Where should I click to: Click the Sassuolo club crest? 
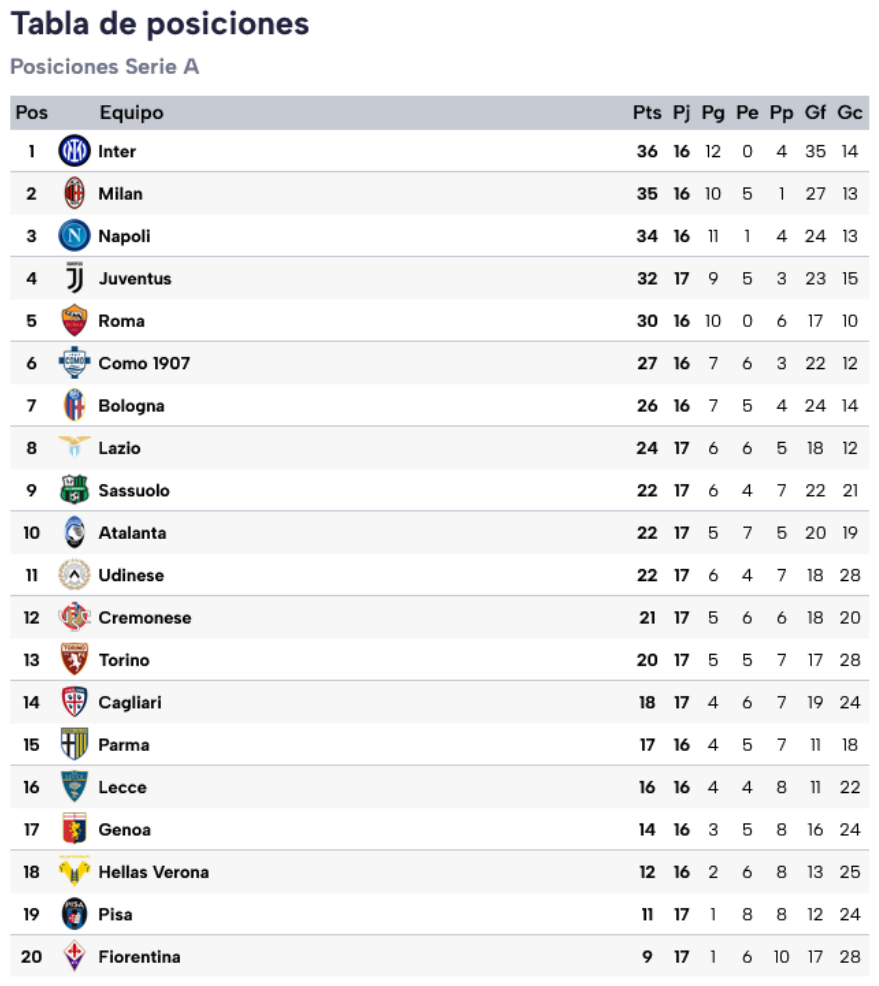point(74,490)
